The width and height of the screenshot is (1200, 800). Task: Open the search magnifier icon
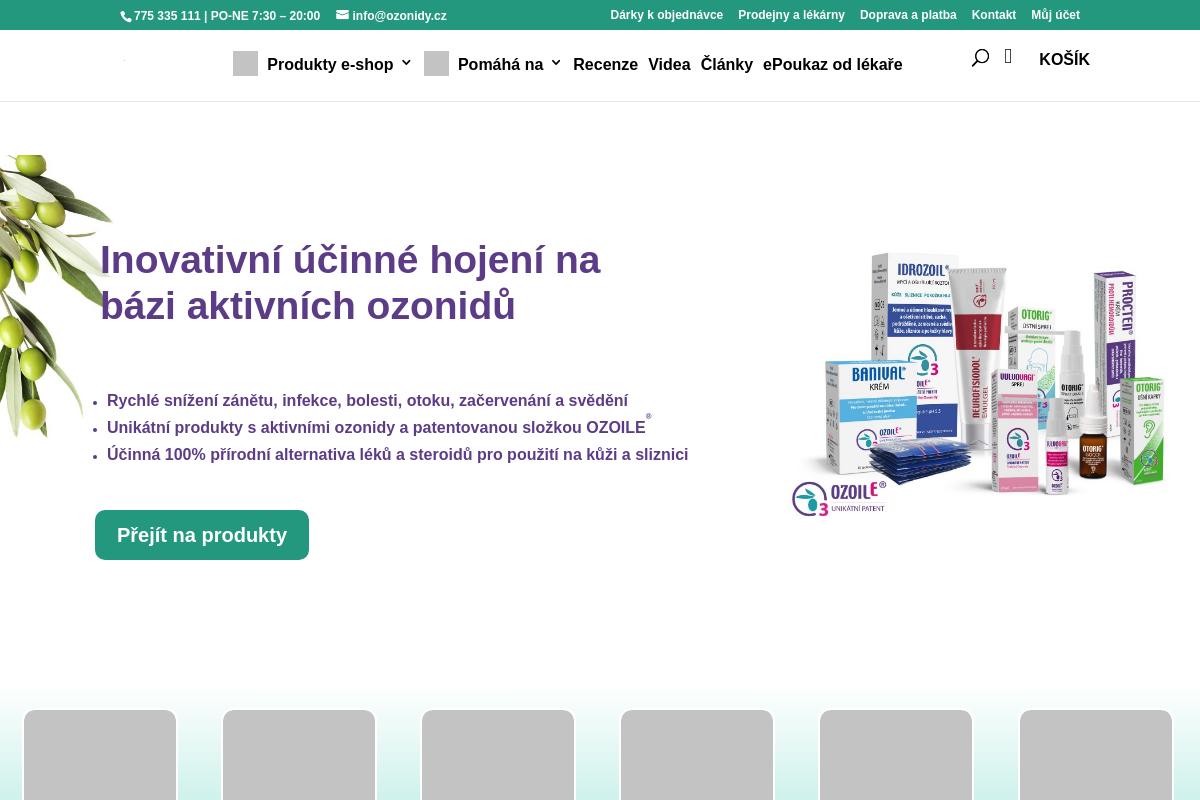pos(980,58)
